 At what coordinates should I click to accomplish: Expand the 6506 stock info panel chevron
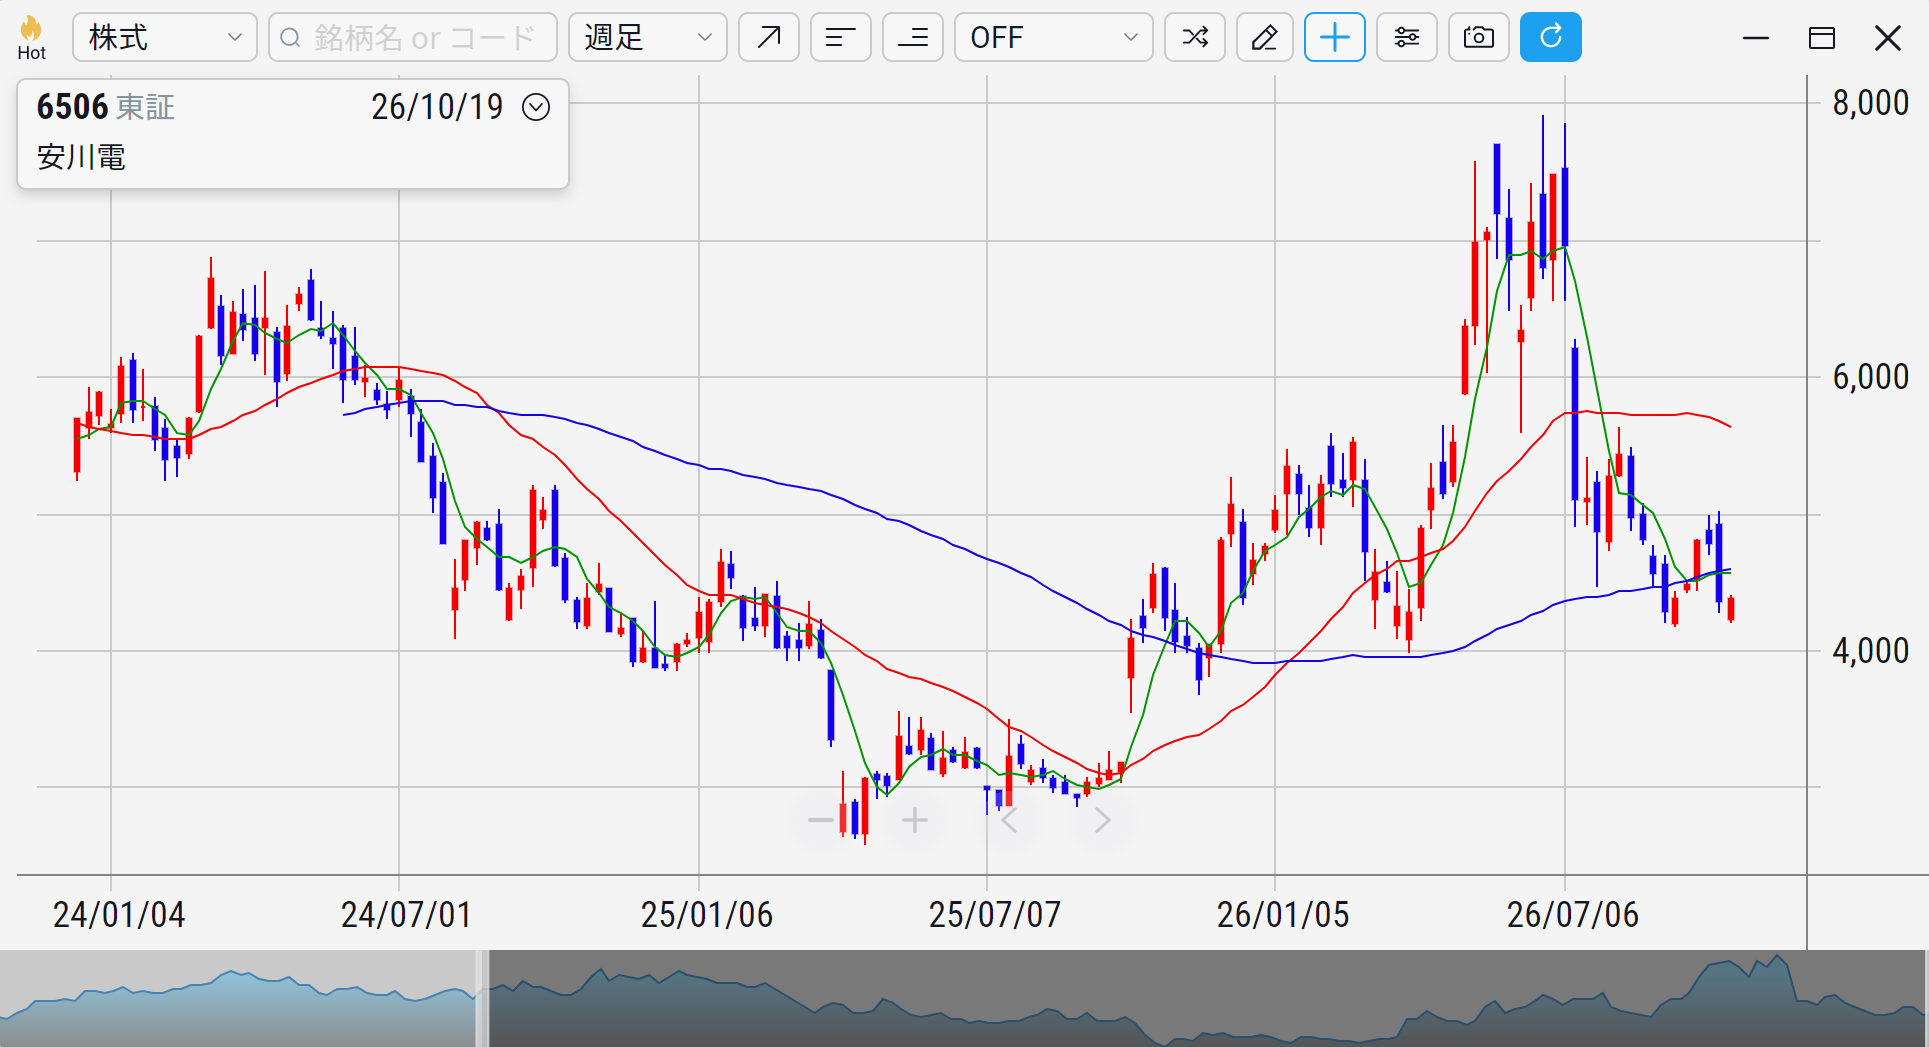[536, 107]
